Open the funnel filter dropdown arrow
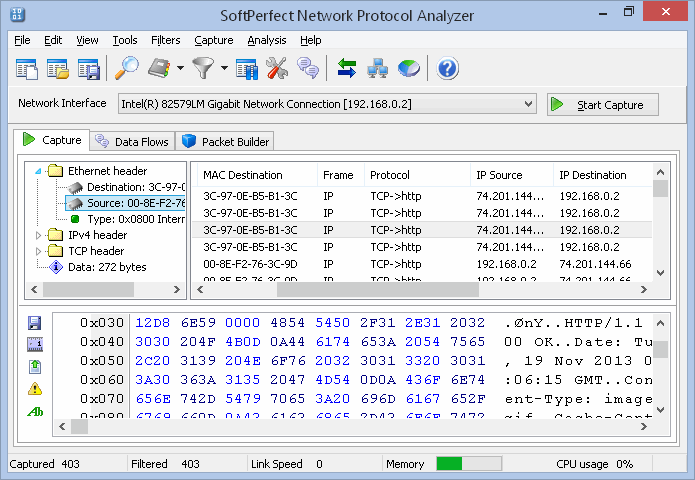The height and width of the screenshot is (480, 695). (x=224, y=69)
